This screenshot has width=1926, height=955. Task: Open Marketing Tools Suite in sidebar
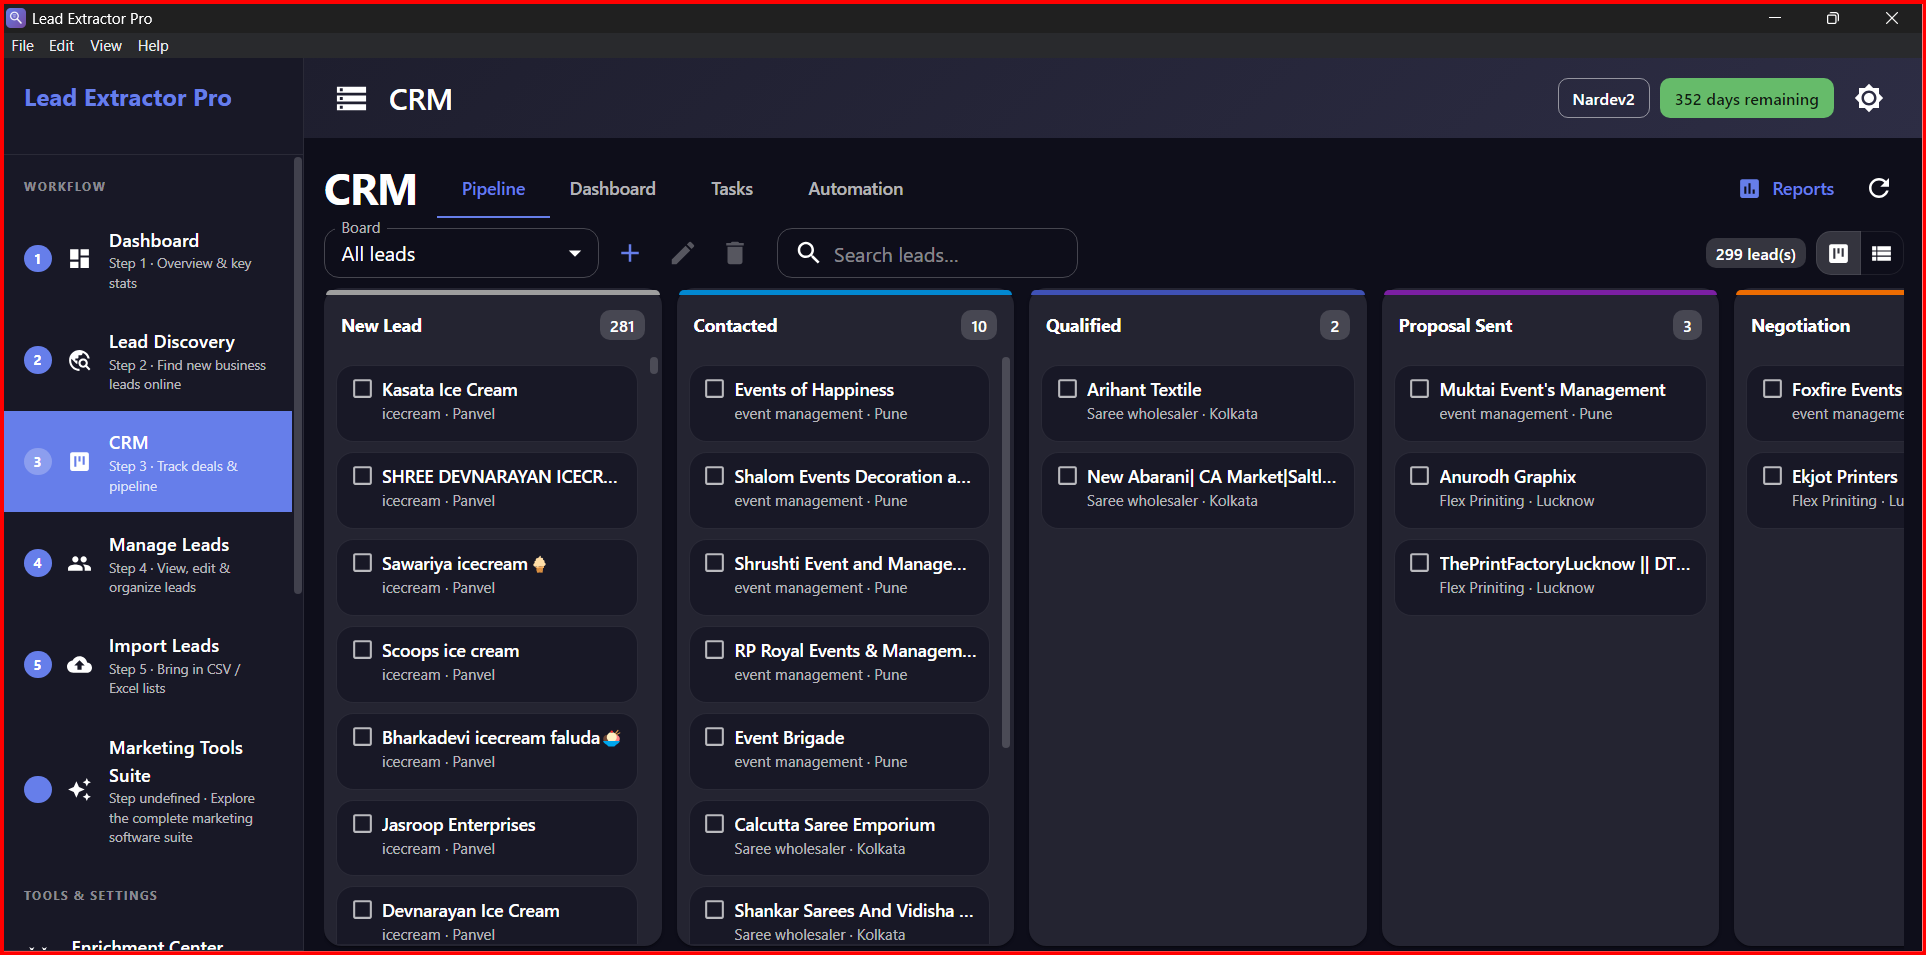pos(148,790)
